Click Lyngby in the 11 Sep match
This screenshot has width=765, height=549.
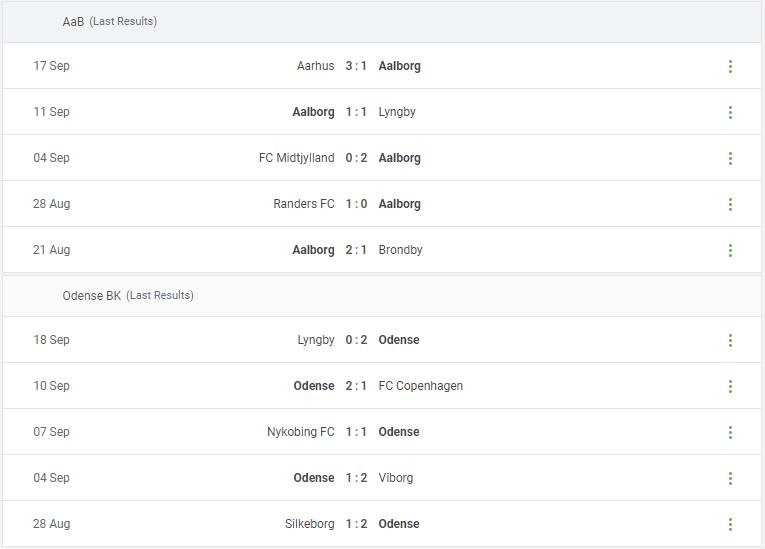(397, 112)
